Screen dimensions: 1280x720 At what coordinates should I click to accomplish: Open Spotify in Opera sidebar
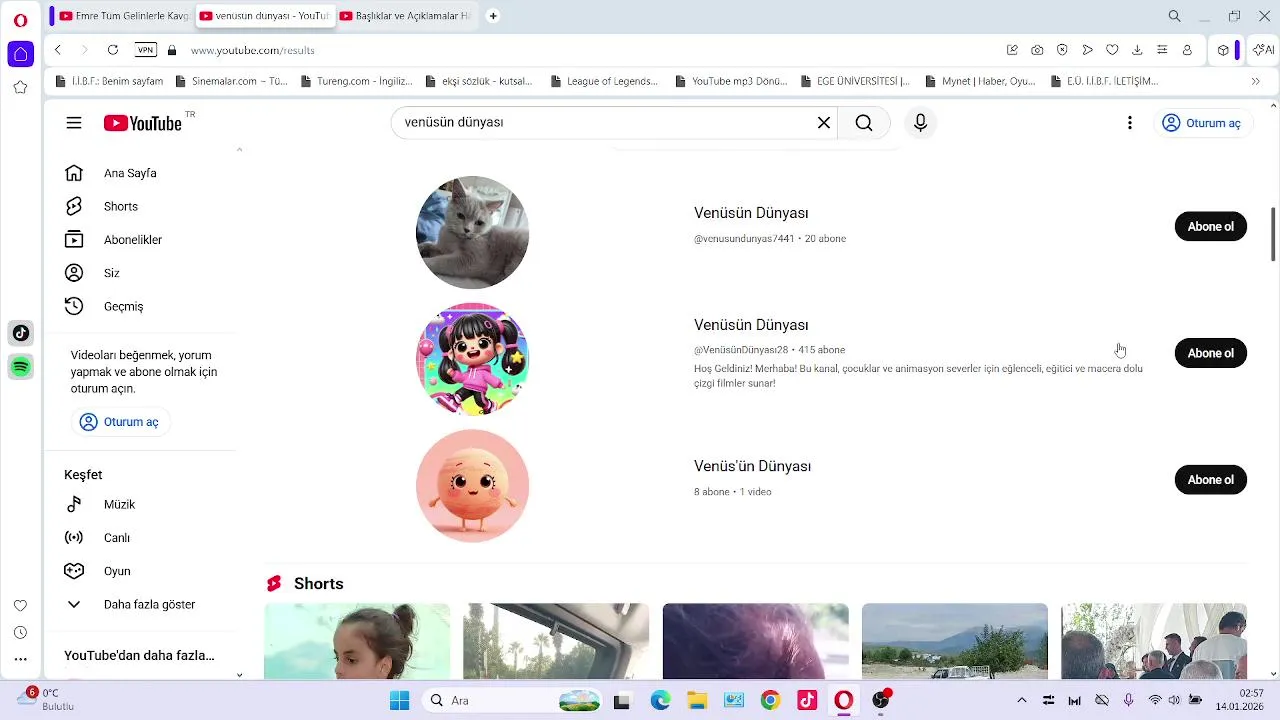pyautogui.click(x=20, y=367)
